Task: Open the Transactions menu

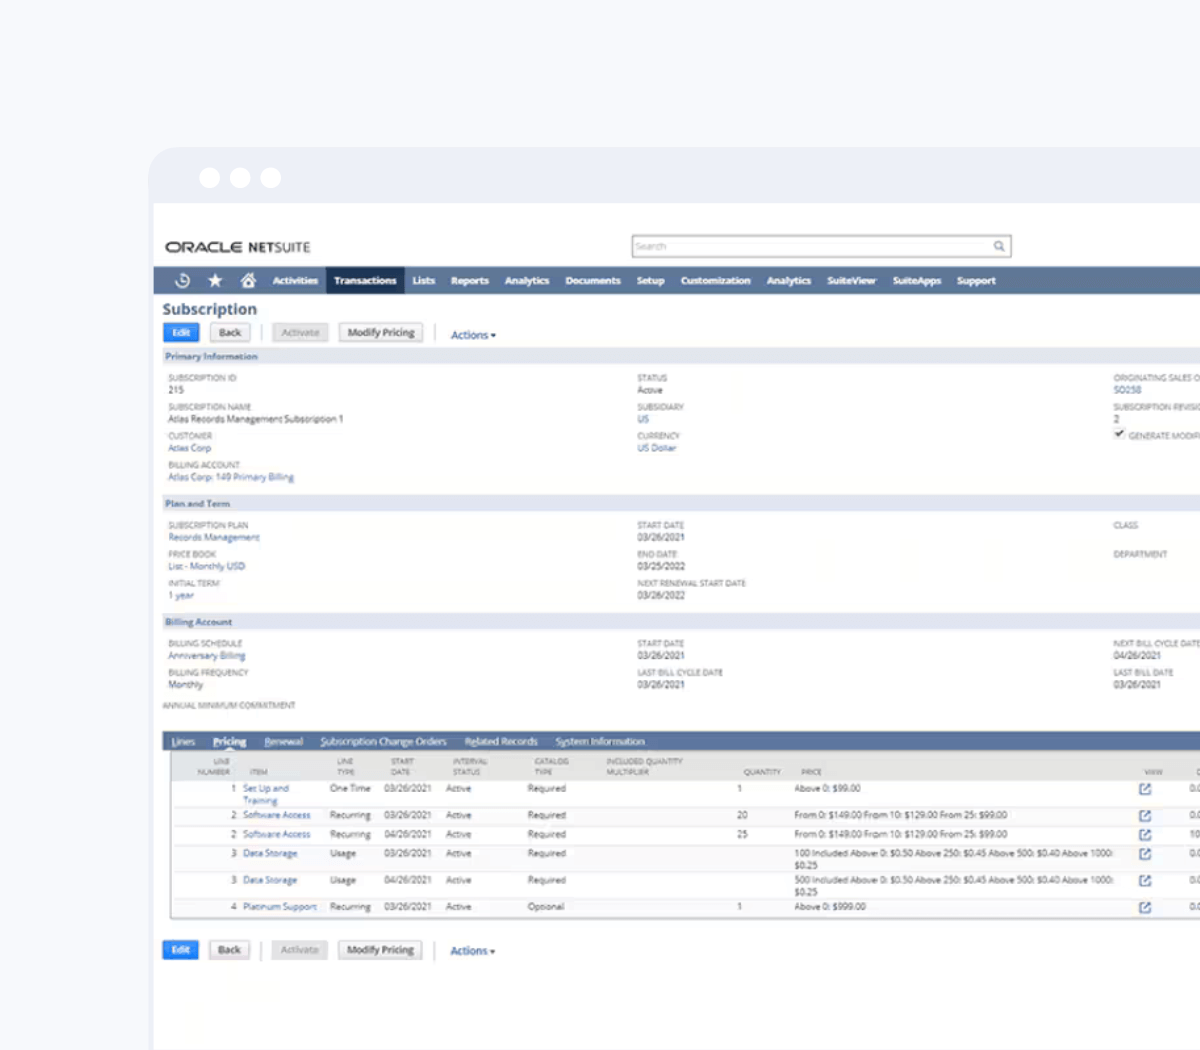Action: 365,281
